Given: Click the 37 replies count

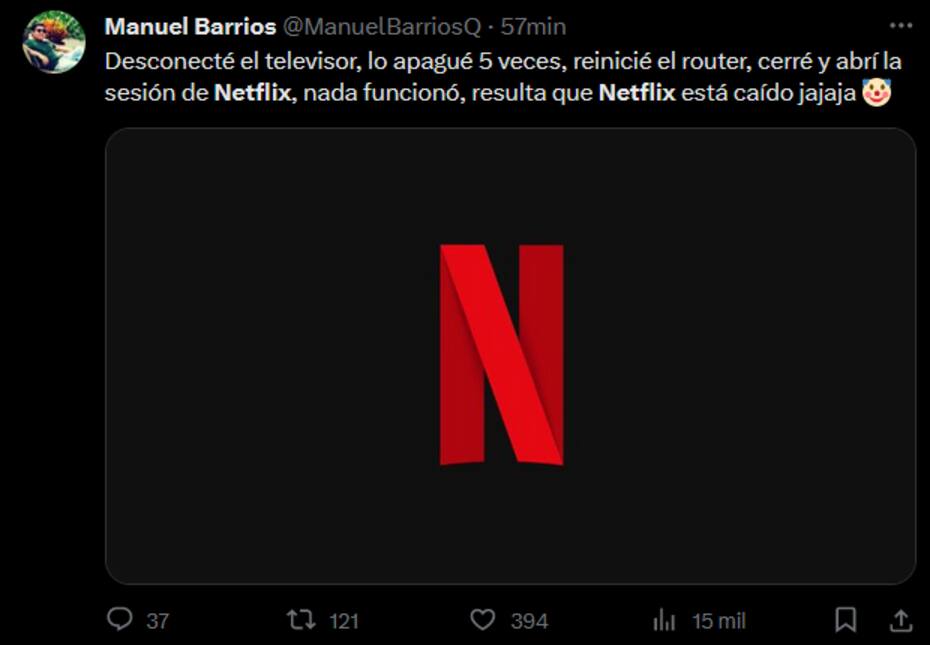Looking at the screenshot, I should pos(158,621).
